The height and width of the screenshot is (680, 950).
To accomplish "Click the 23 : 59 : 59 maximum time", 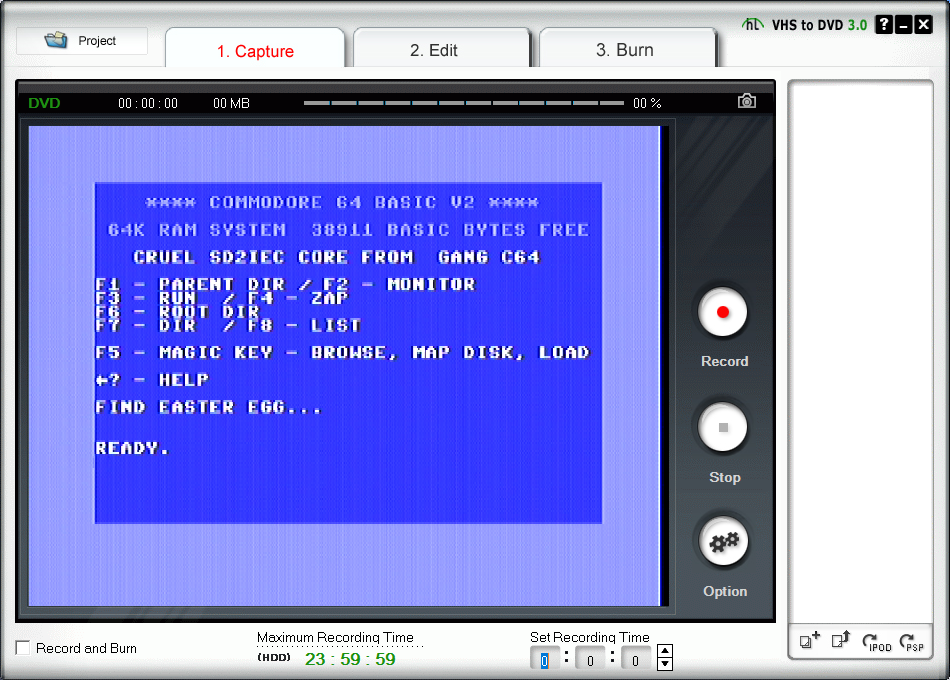I will [350, 659].
